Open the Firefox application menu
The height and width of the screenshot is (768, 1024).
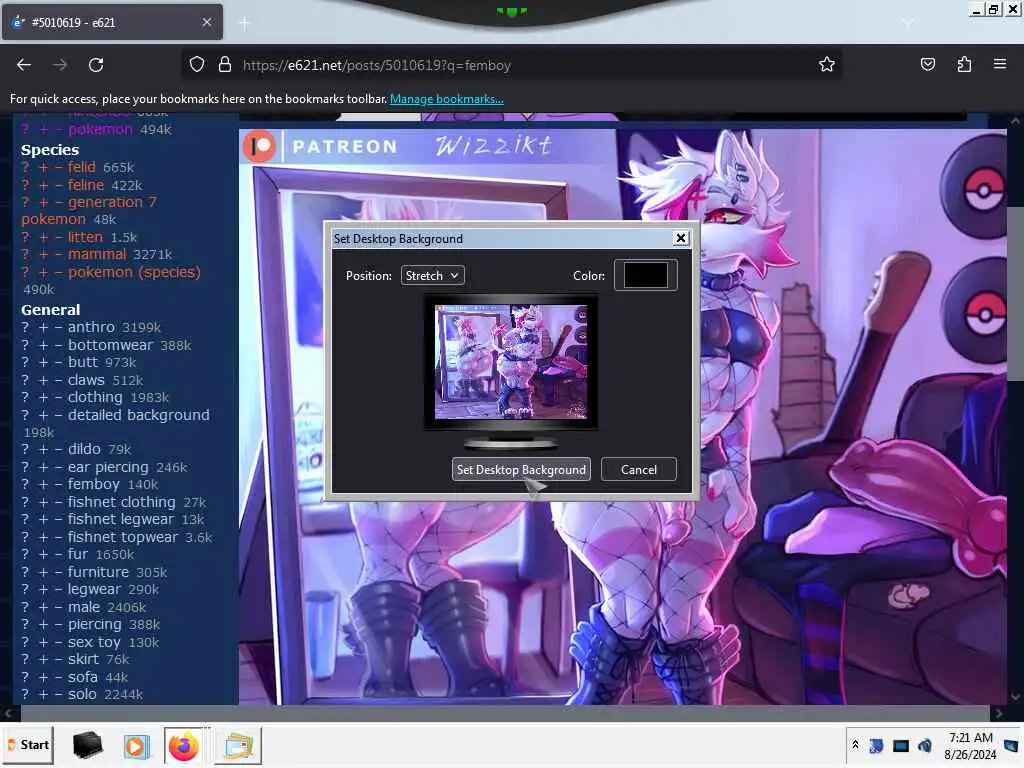tap(999, 64)
